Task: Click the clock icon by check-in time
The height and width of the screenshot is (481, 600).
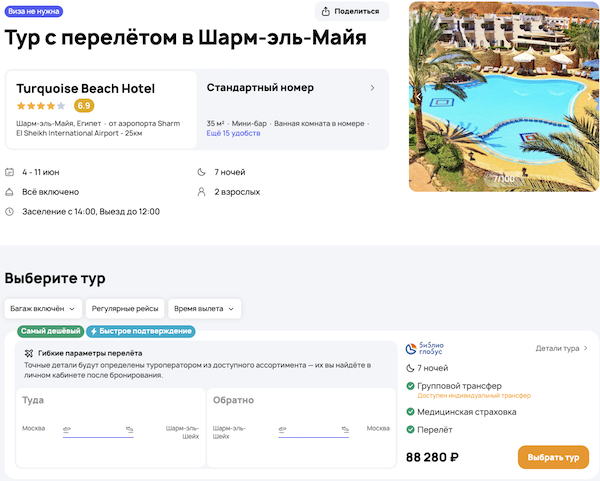Action: pos(10,212)
